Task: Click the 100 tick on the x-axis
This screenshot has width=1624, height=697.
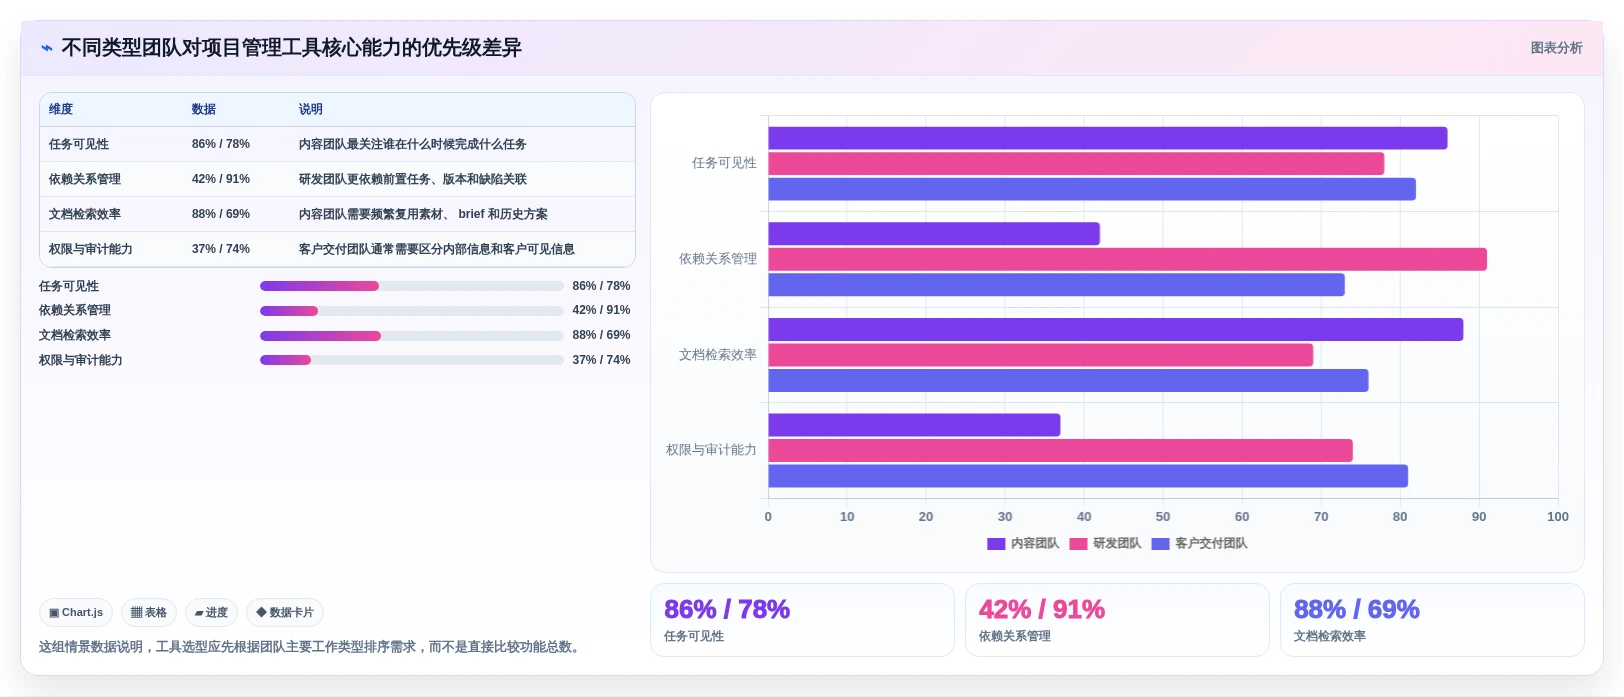Action: pyautogui.click(x=1558, y=517)
